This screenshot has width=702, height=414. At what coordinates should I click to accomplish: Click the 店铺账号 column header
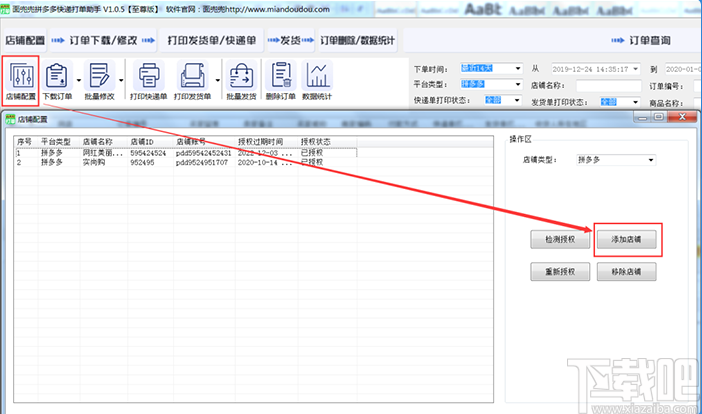coord(204,142)
